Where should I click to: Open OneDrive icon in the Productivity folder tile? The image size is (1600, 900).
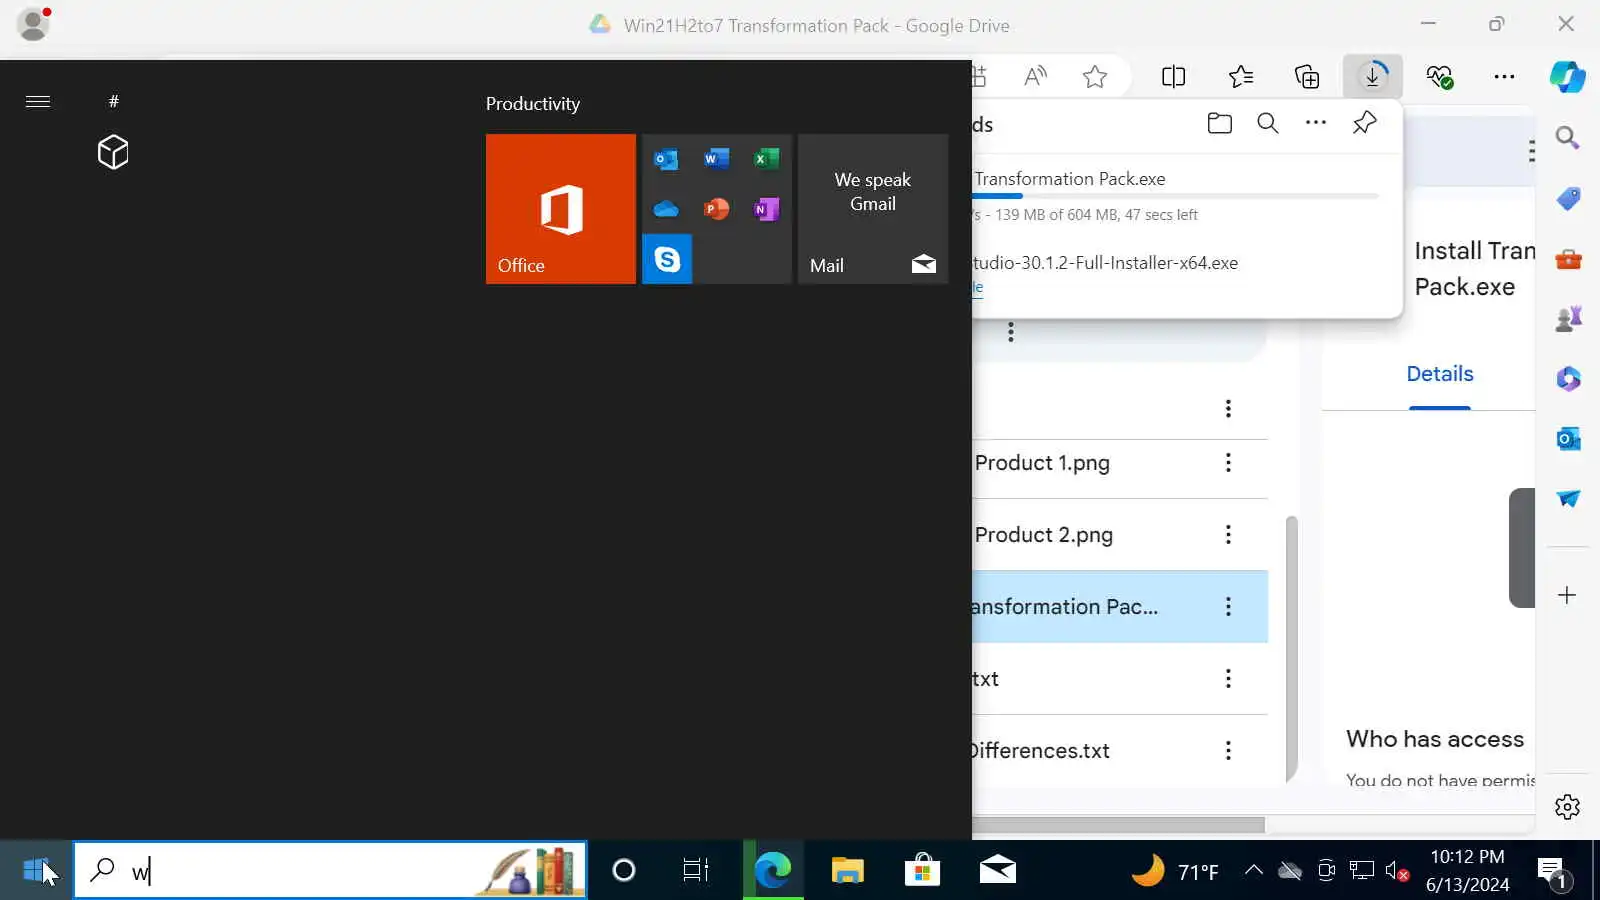666,209
